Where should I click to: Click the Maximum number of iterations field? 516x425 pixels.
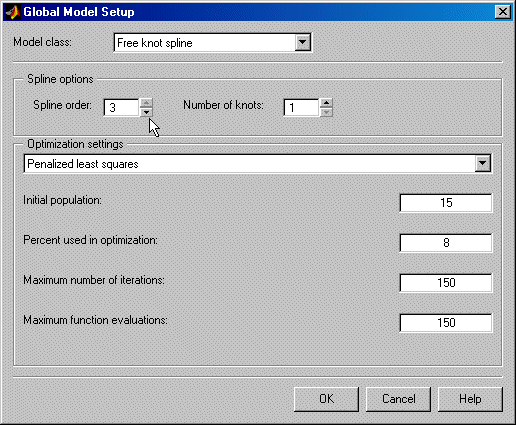tap(446, 283)
